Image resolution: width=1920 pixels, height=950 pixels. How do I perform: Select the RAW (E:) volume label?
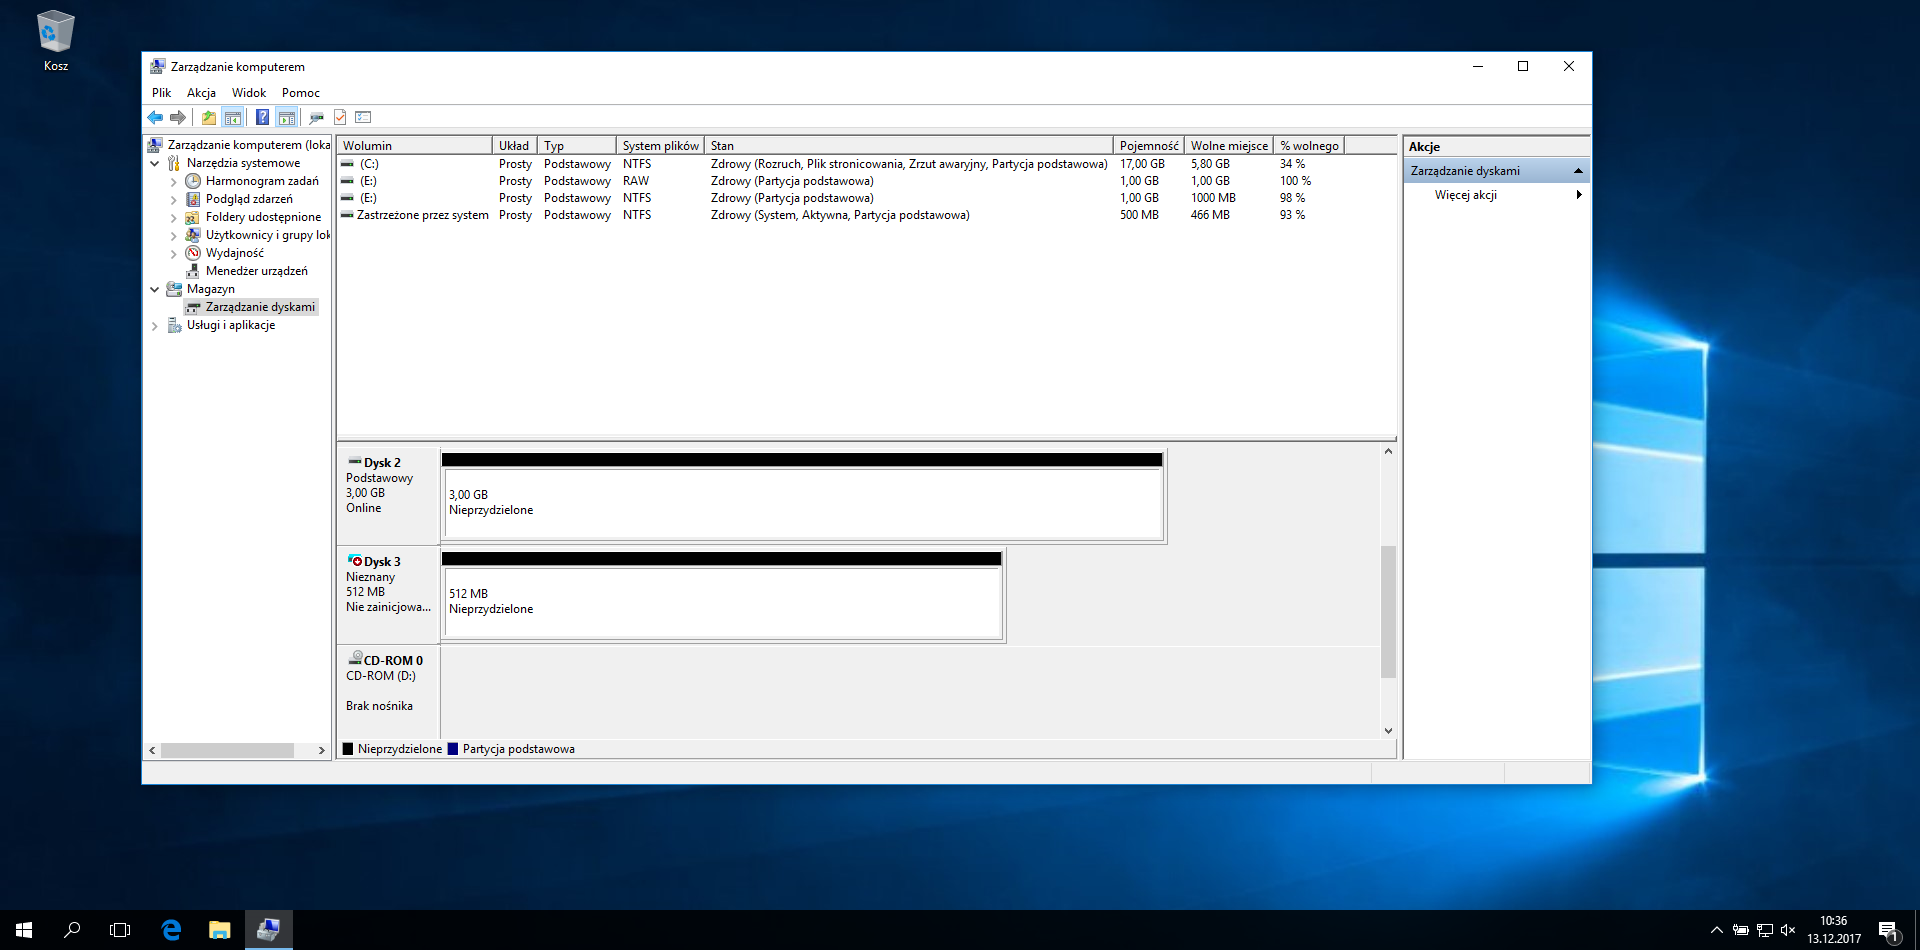point(368,181)
